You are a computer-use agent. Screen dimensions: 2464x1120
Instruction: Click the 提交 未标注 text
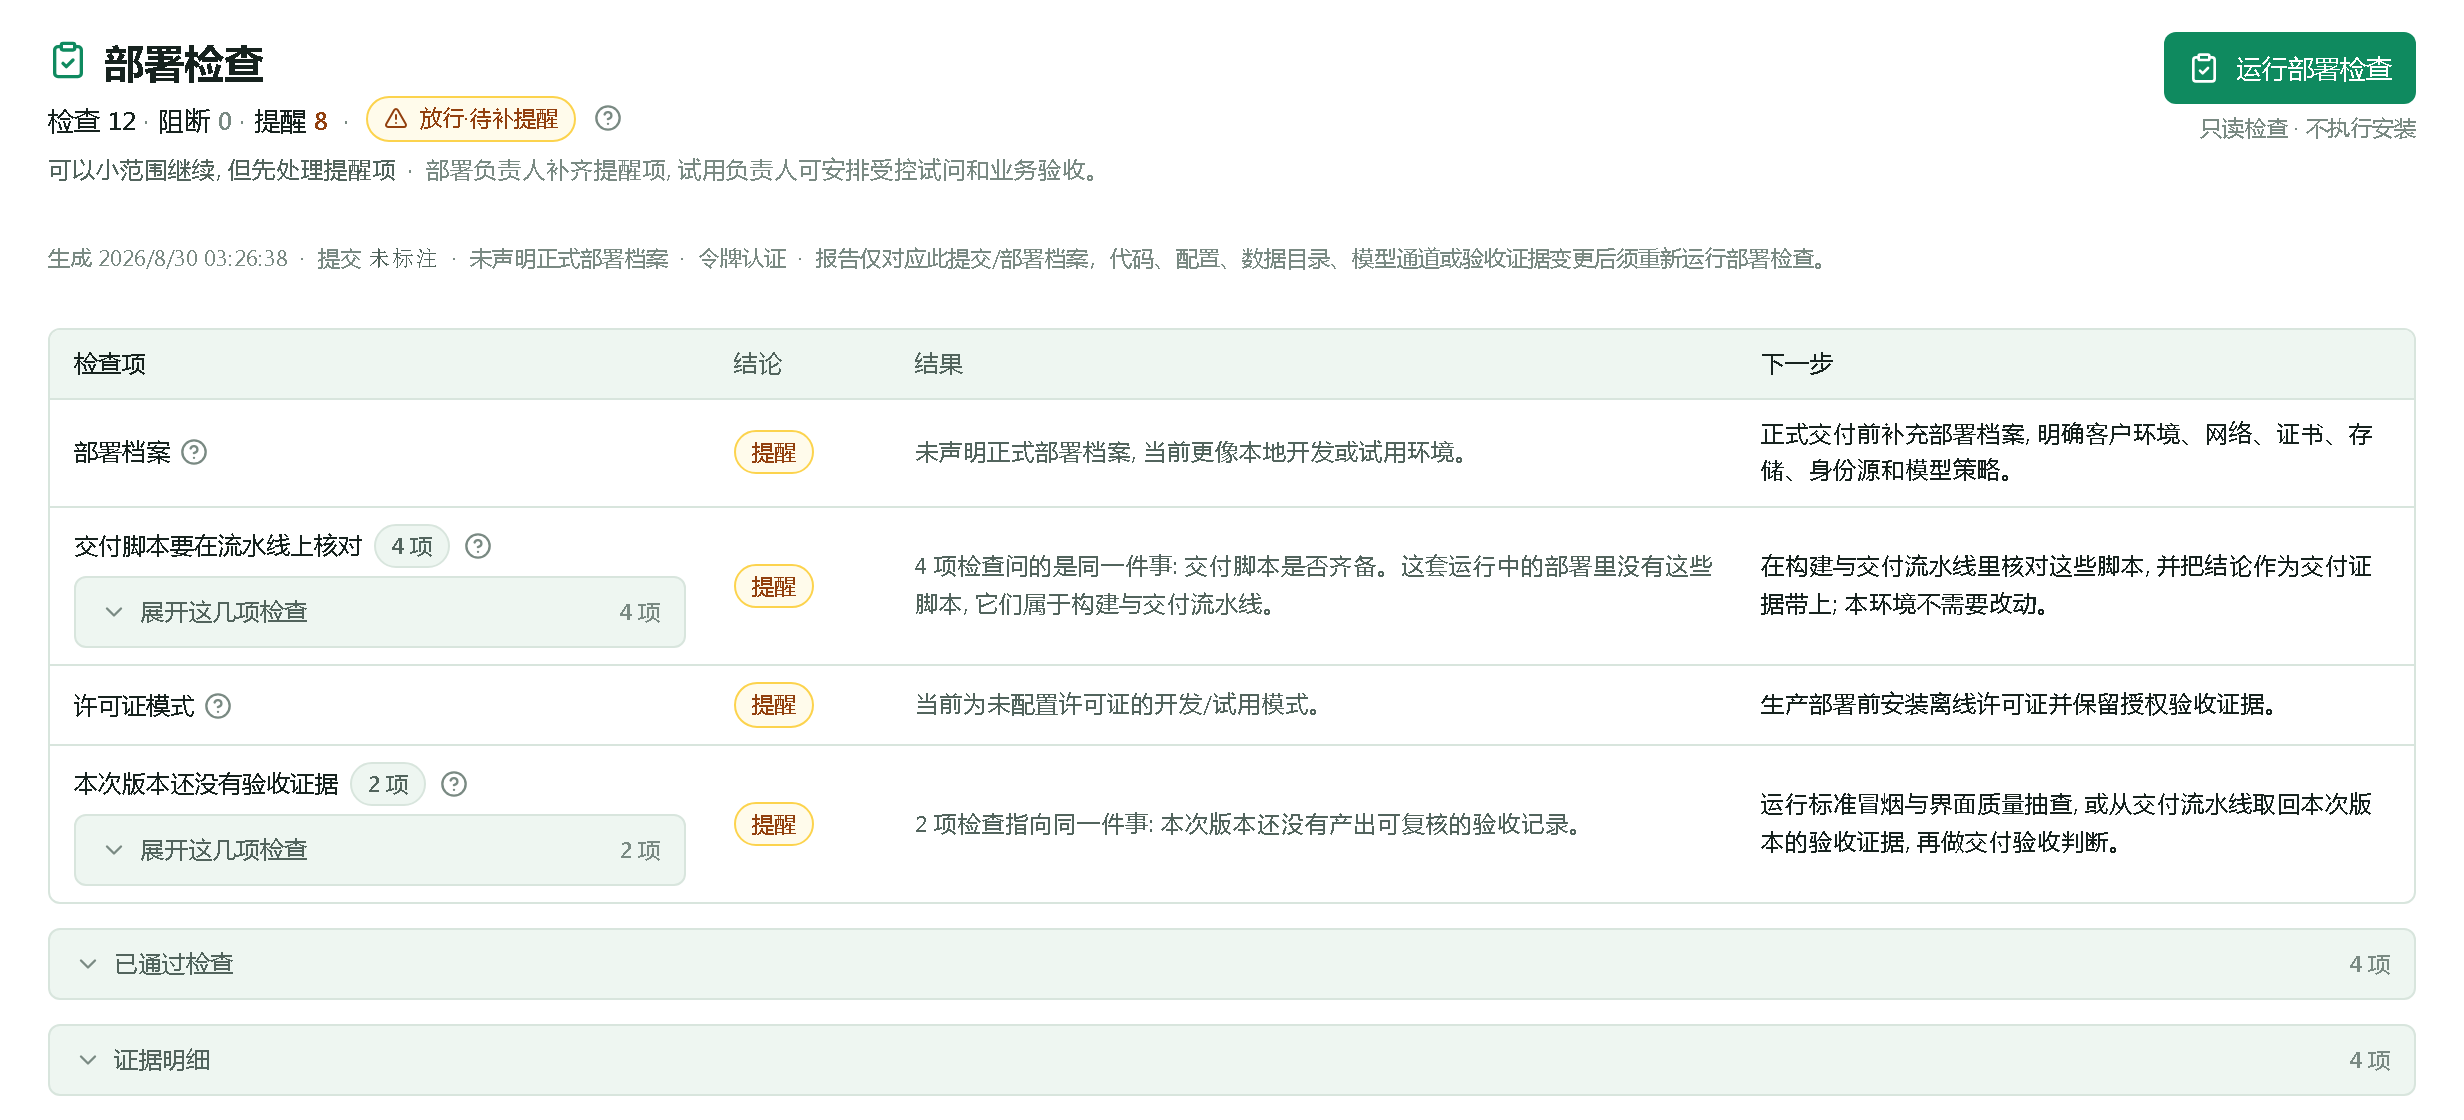(x=377, y=259)
